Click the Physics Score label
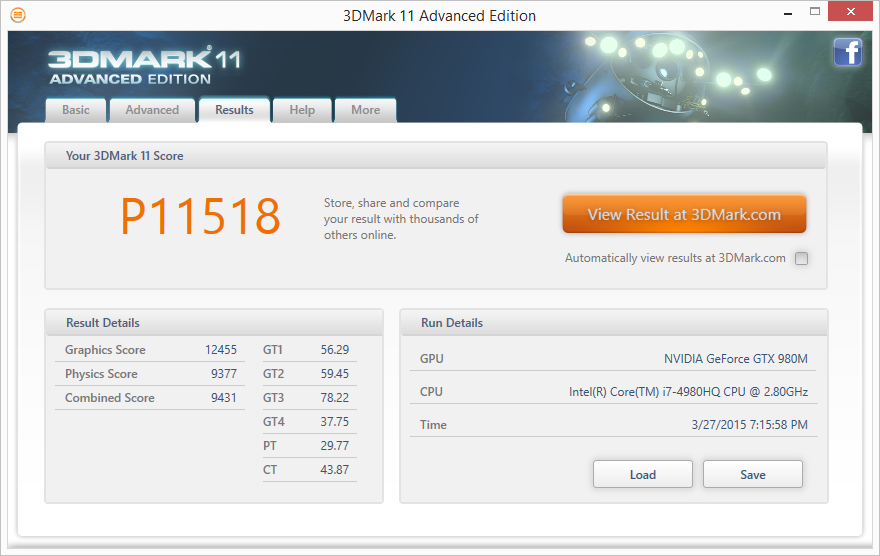This screenshot has width=880, height=556. [101, 374]
